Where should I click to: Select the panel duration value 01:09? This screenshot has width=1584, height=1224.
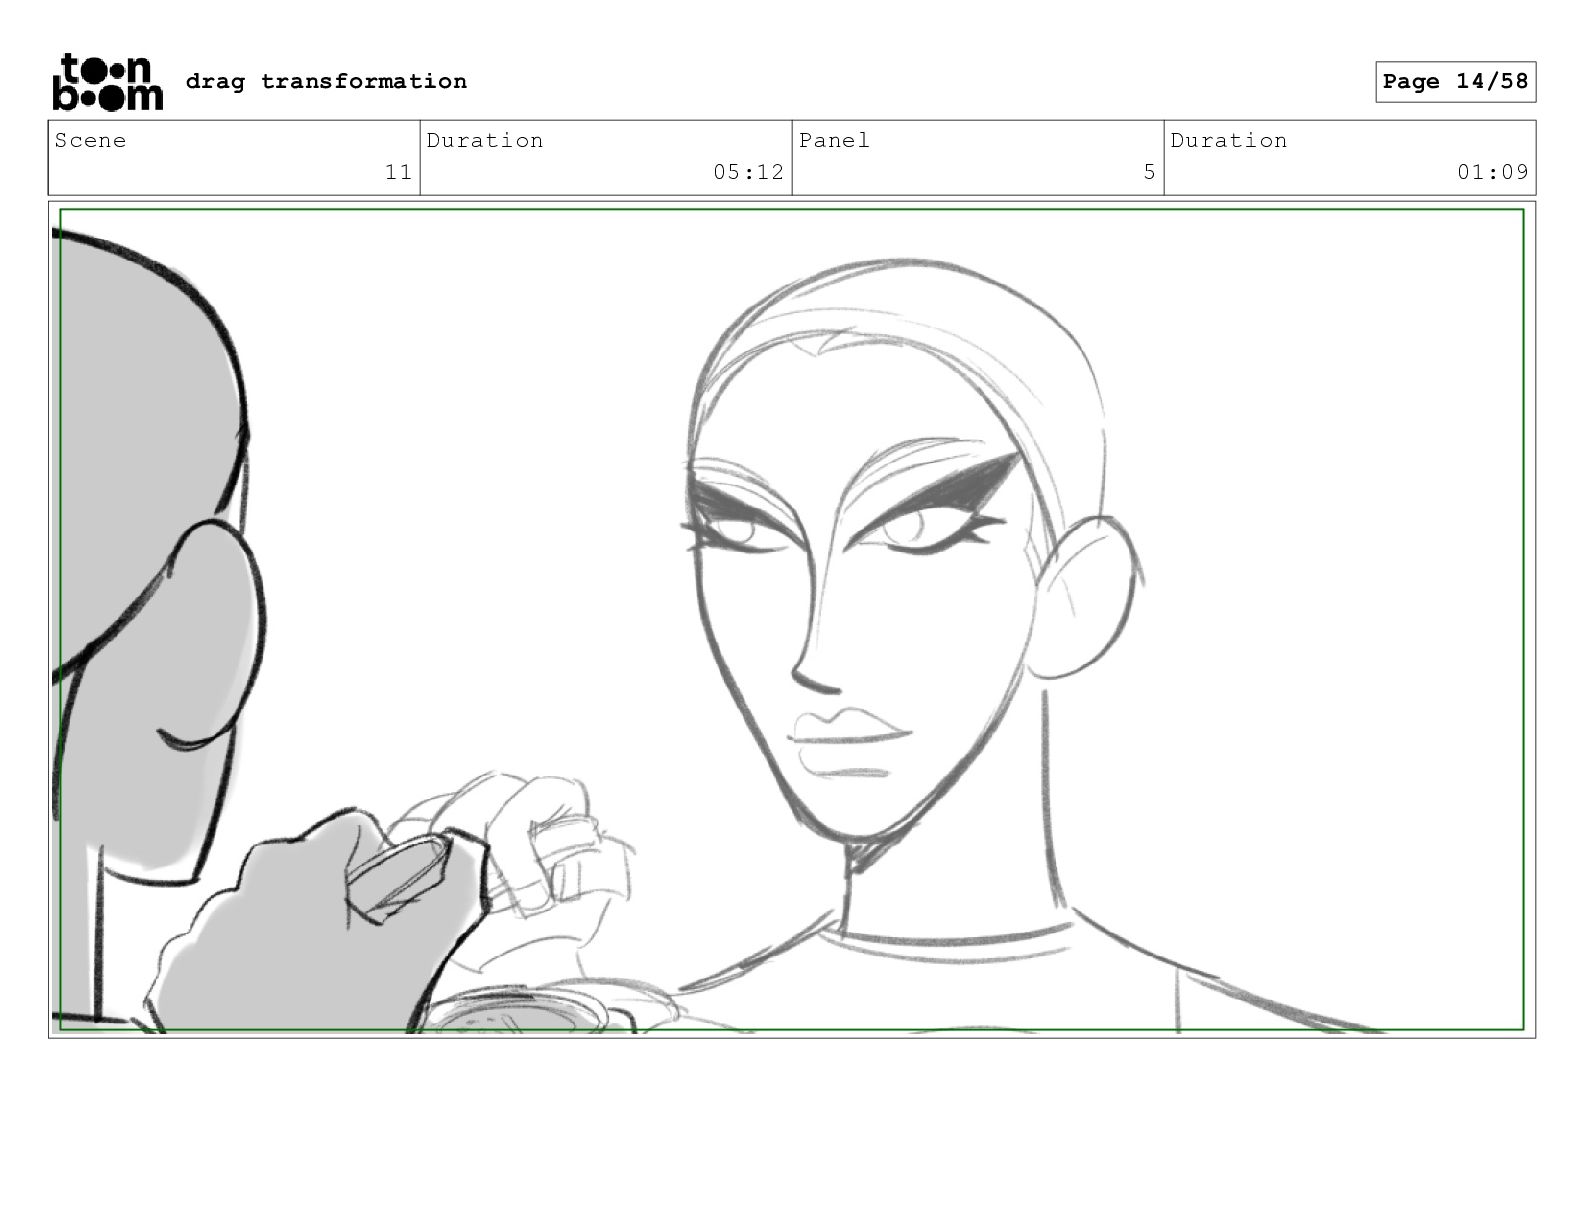(x=1492, y=172)
